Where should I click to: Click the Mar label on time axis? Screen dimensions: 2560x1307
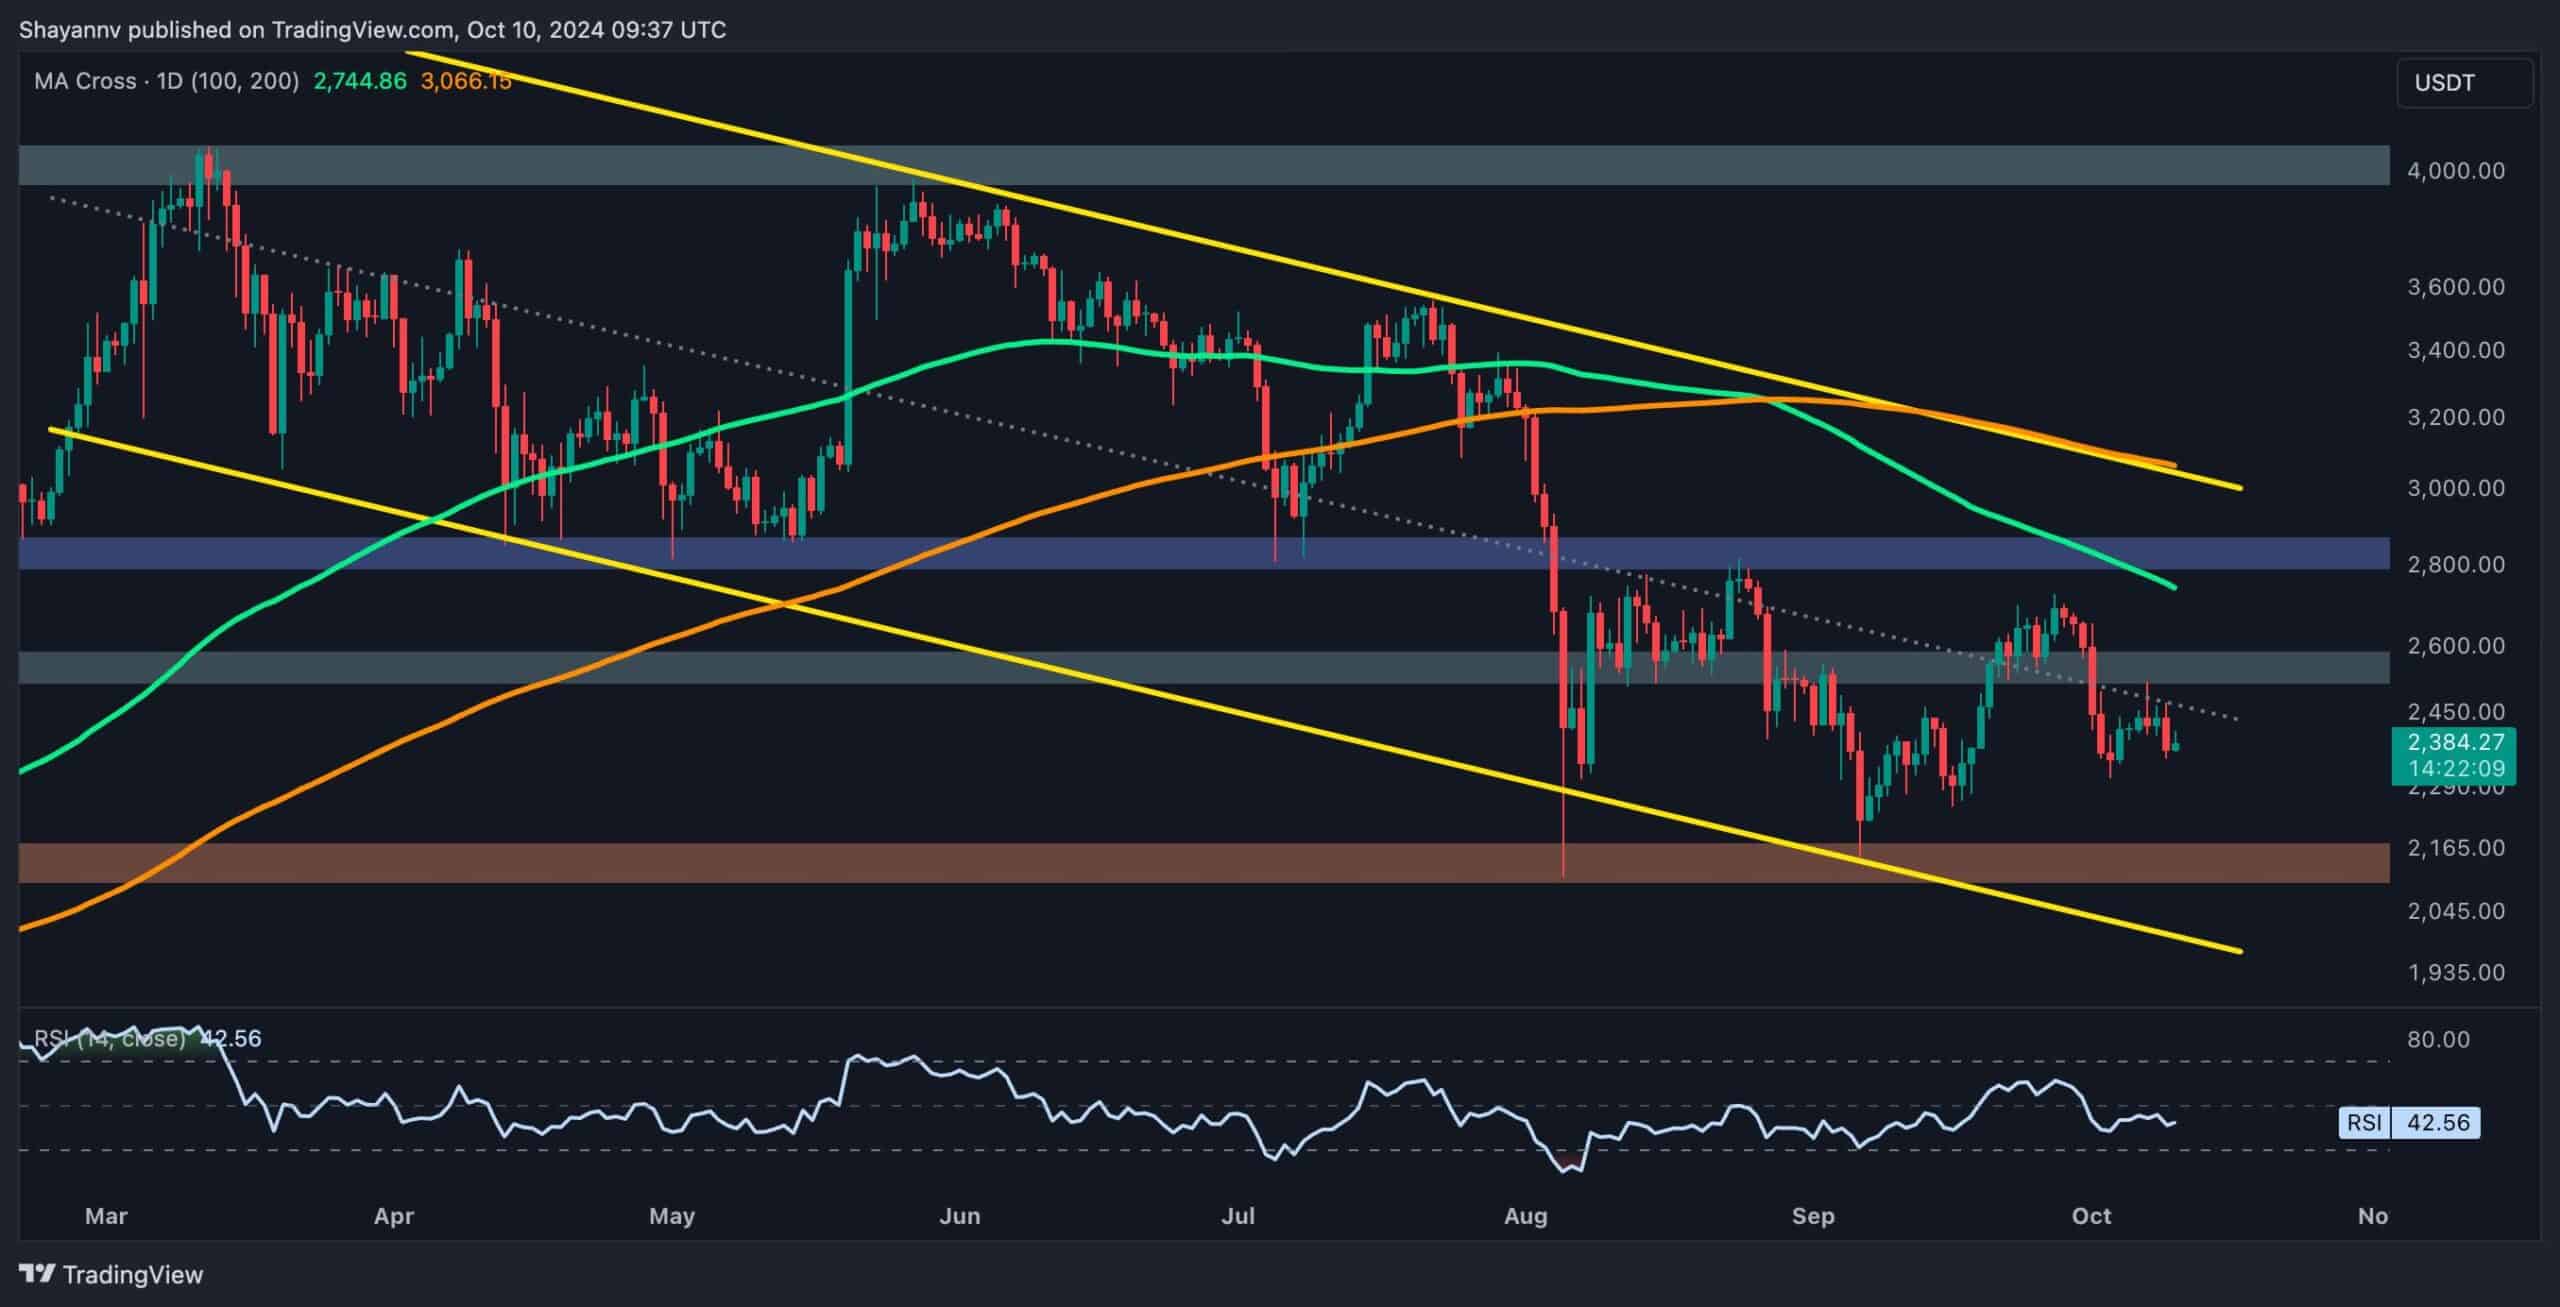point(106,1216)
